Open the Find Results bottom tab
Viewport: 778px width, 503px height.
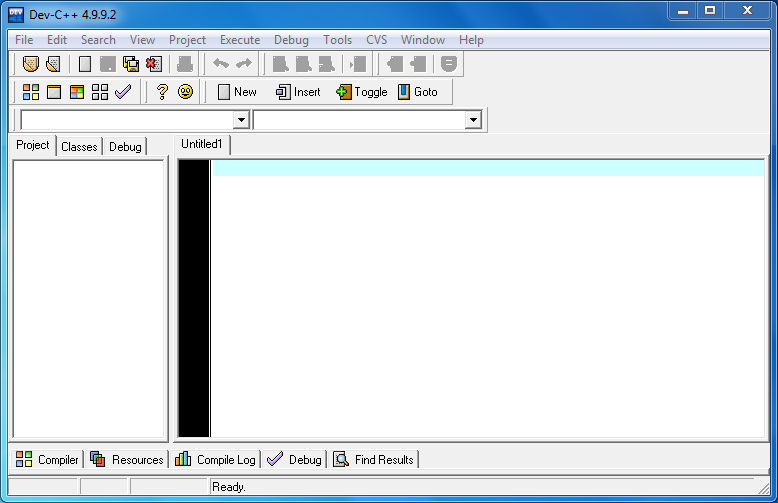374,460
